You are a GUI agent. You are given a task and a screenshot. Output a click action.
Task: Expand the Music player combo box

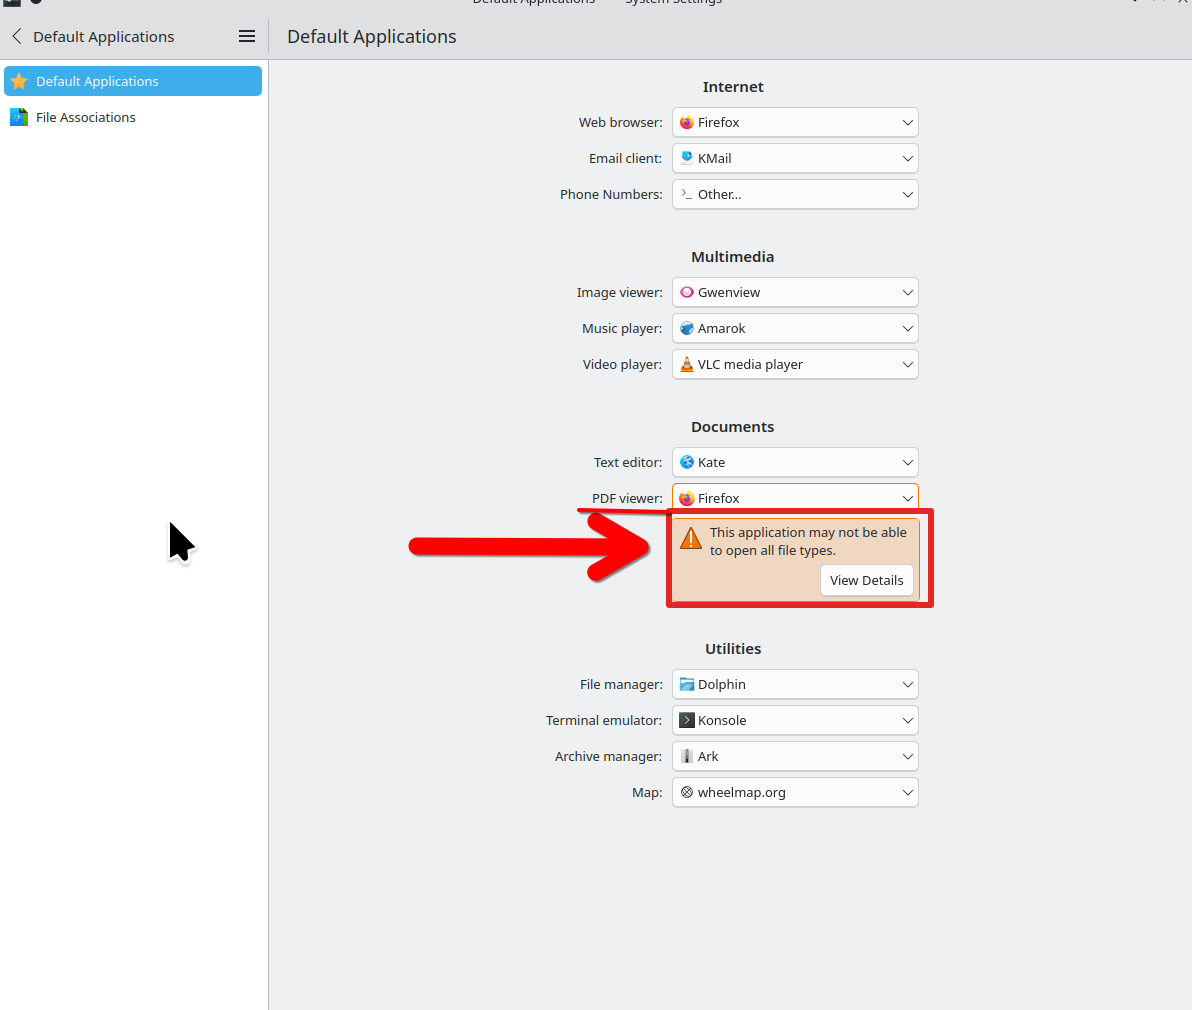click(795, 328)
